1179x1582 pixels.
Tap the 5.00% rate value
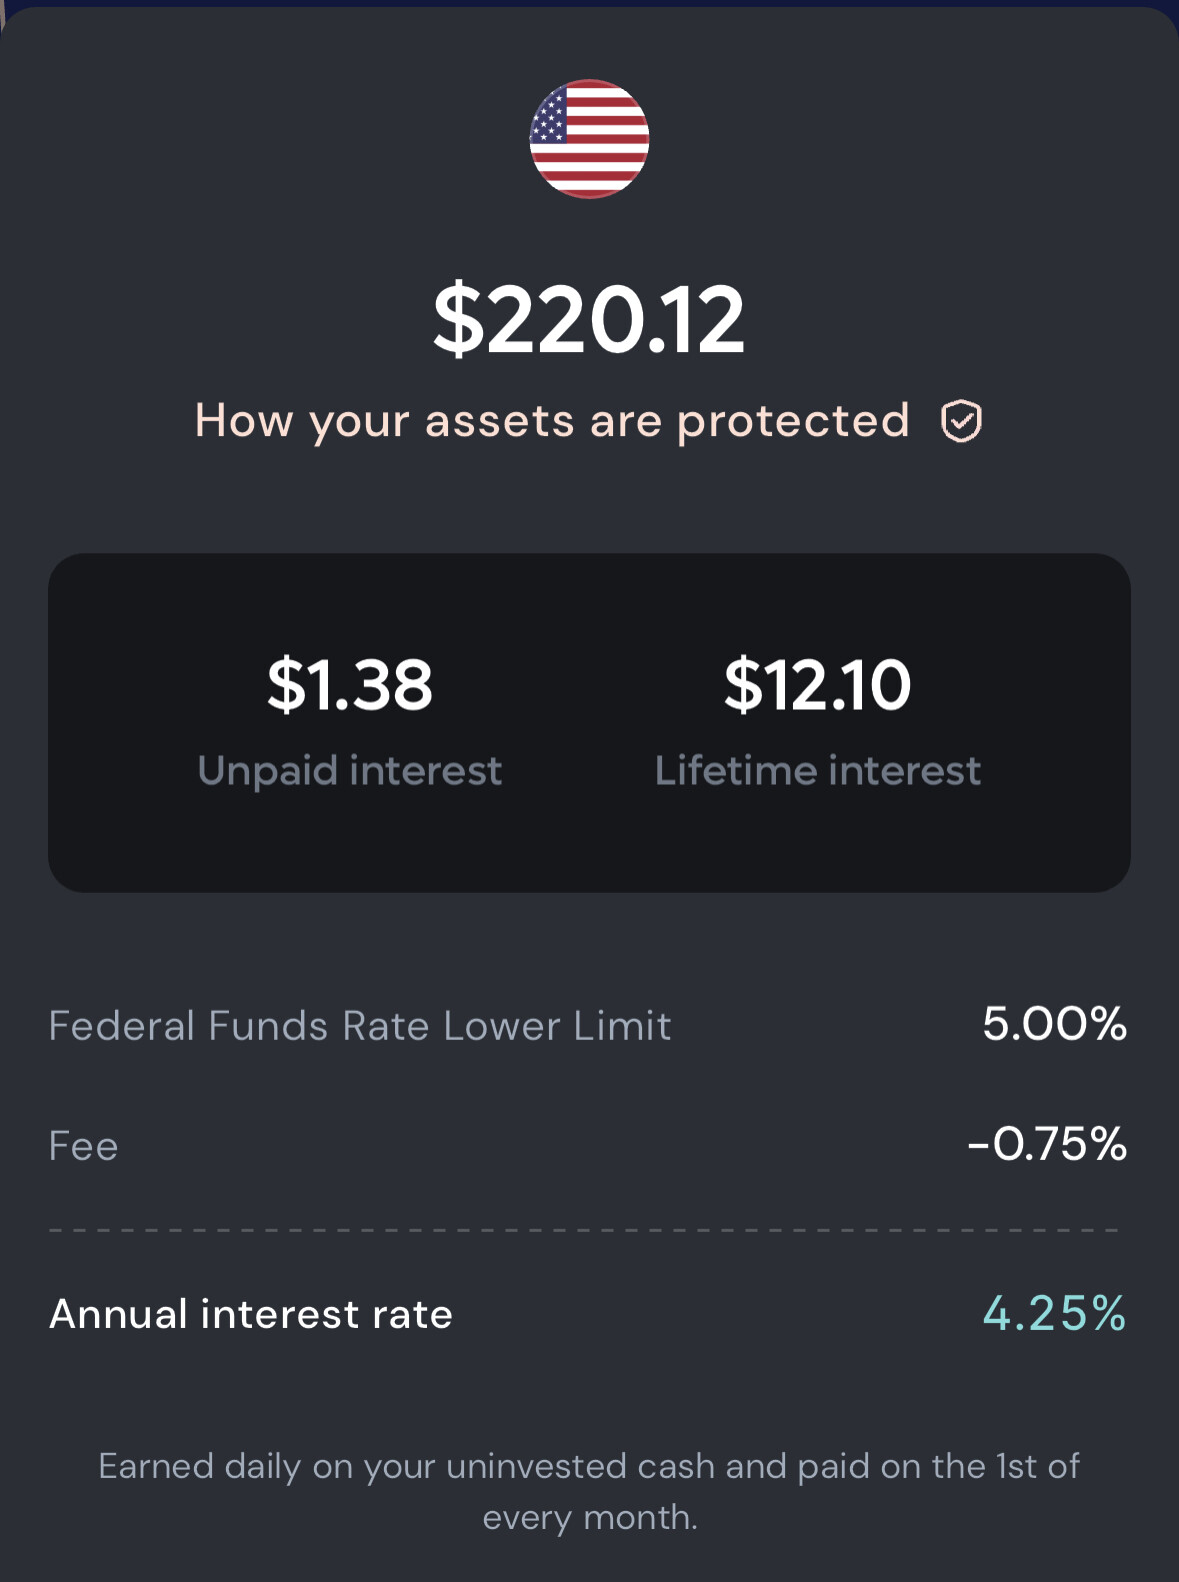tap(1054, 1024)
